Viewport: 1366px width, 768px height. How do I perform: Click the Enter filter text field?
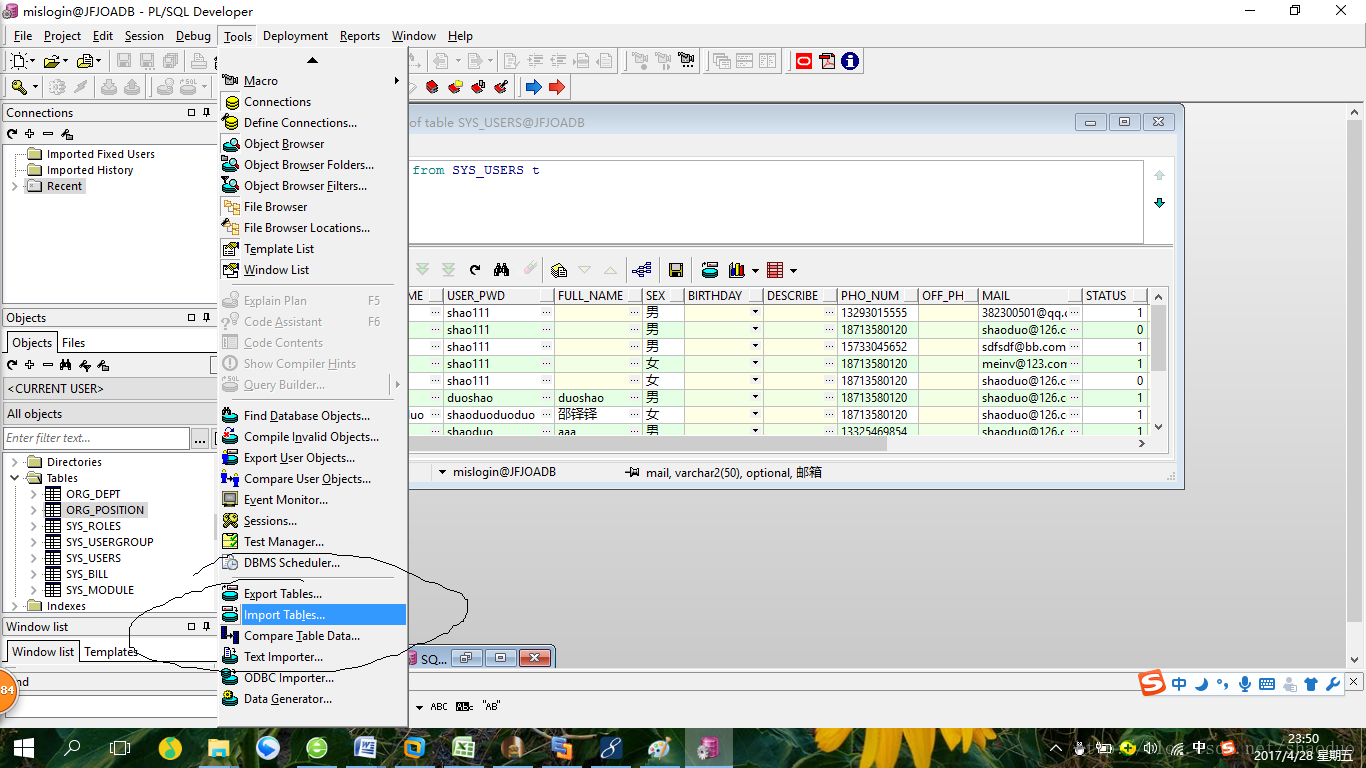(96, 438)
